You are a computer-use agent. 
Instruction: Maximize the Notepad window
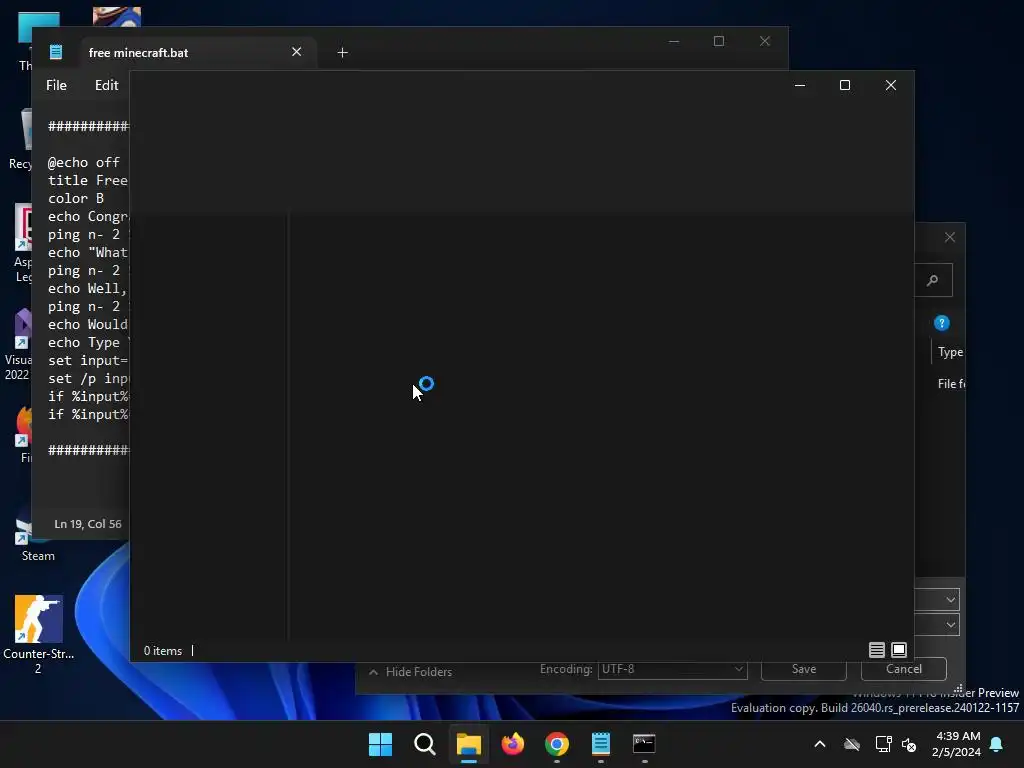[x=719, y=41]
